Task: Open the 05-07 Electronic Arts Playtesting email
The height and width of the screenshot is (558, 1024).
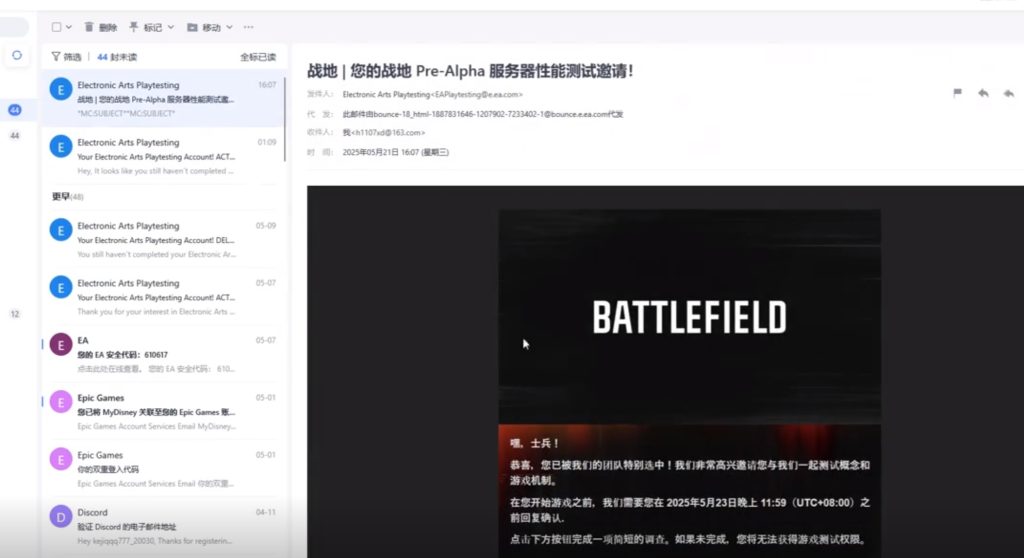Action: [x=163, y=297]
